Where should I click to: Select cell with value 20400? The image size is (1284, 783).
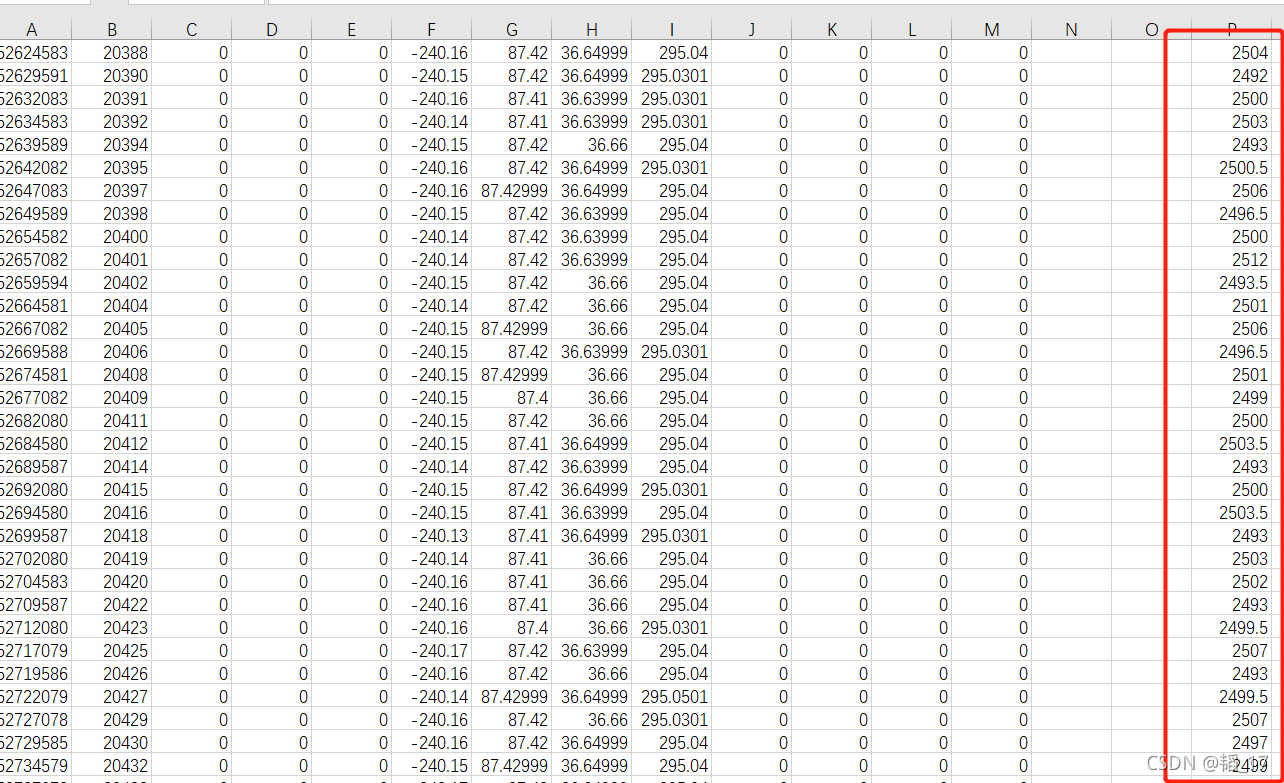coord(111,236)
